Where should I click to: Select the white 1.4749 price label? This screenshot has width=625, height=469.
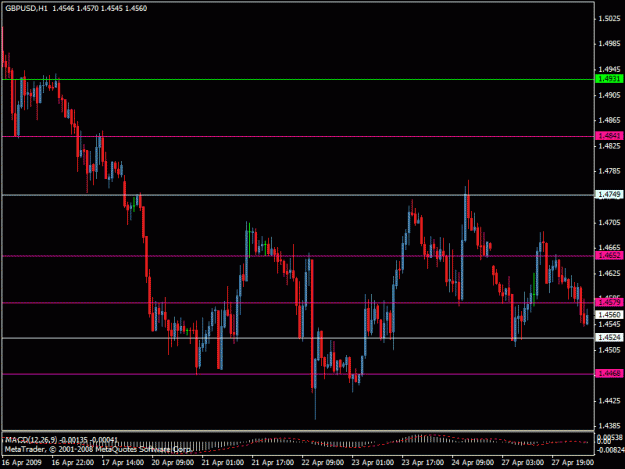(609, 194)
